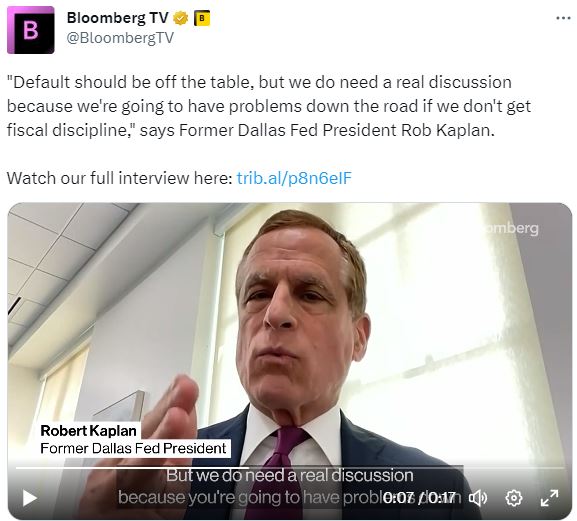Click the @BloombergTV handle
Viewport: 577px width, 521px height.
pyautogui.click(x=120, y=38)
